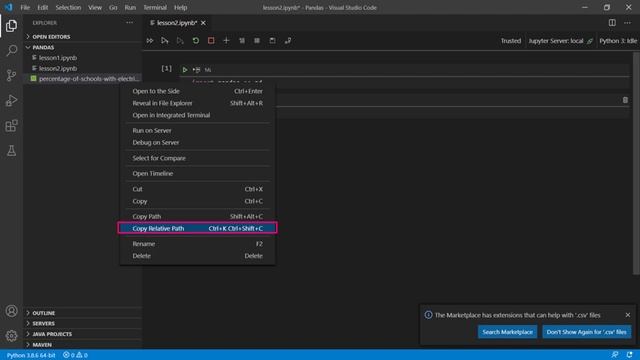Select the percentage-of-schools csv file

82,78
